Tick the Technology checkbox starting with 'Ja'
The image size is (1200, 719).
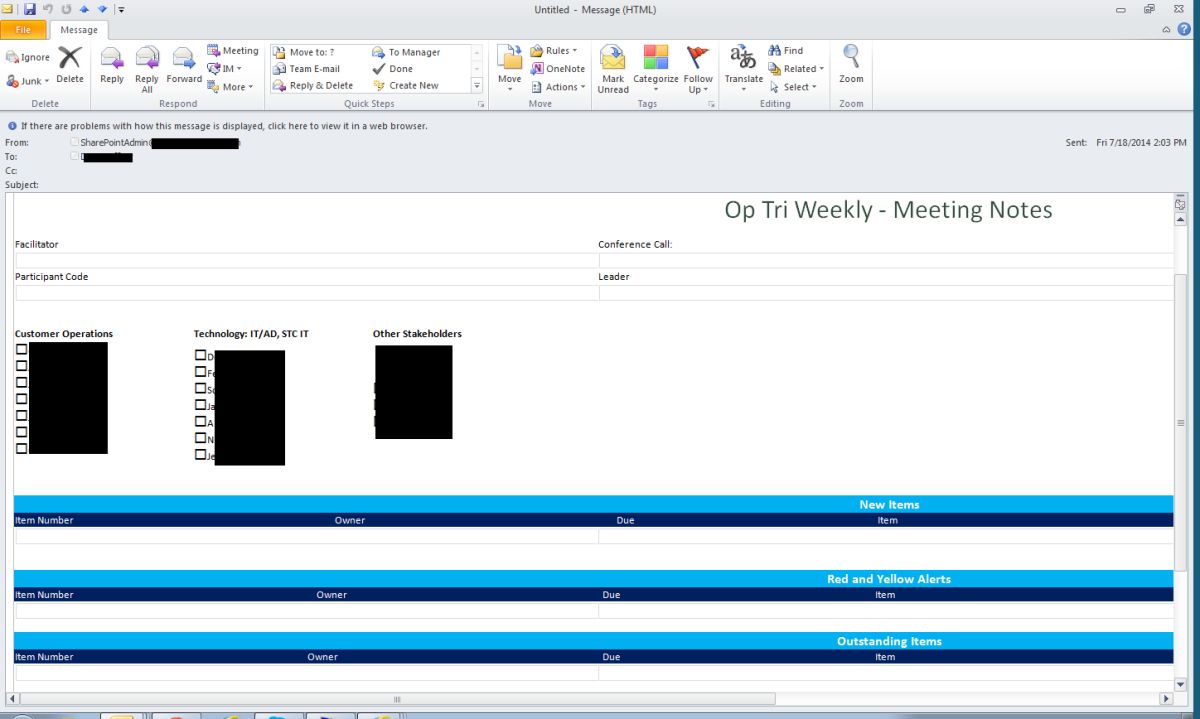pyautogui.click(x=200, y=405)
